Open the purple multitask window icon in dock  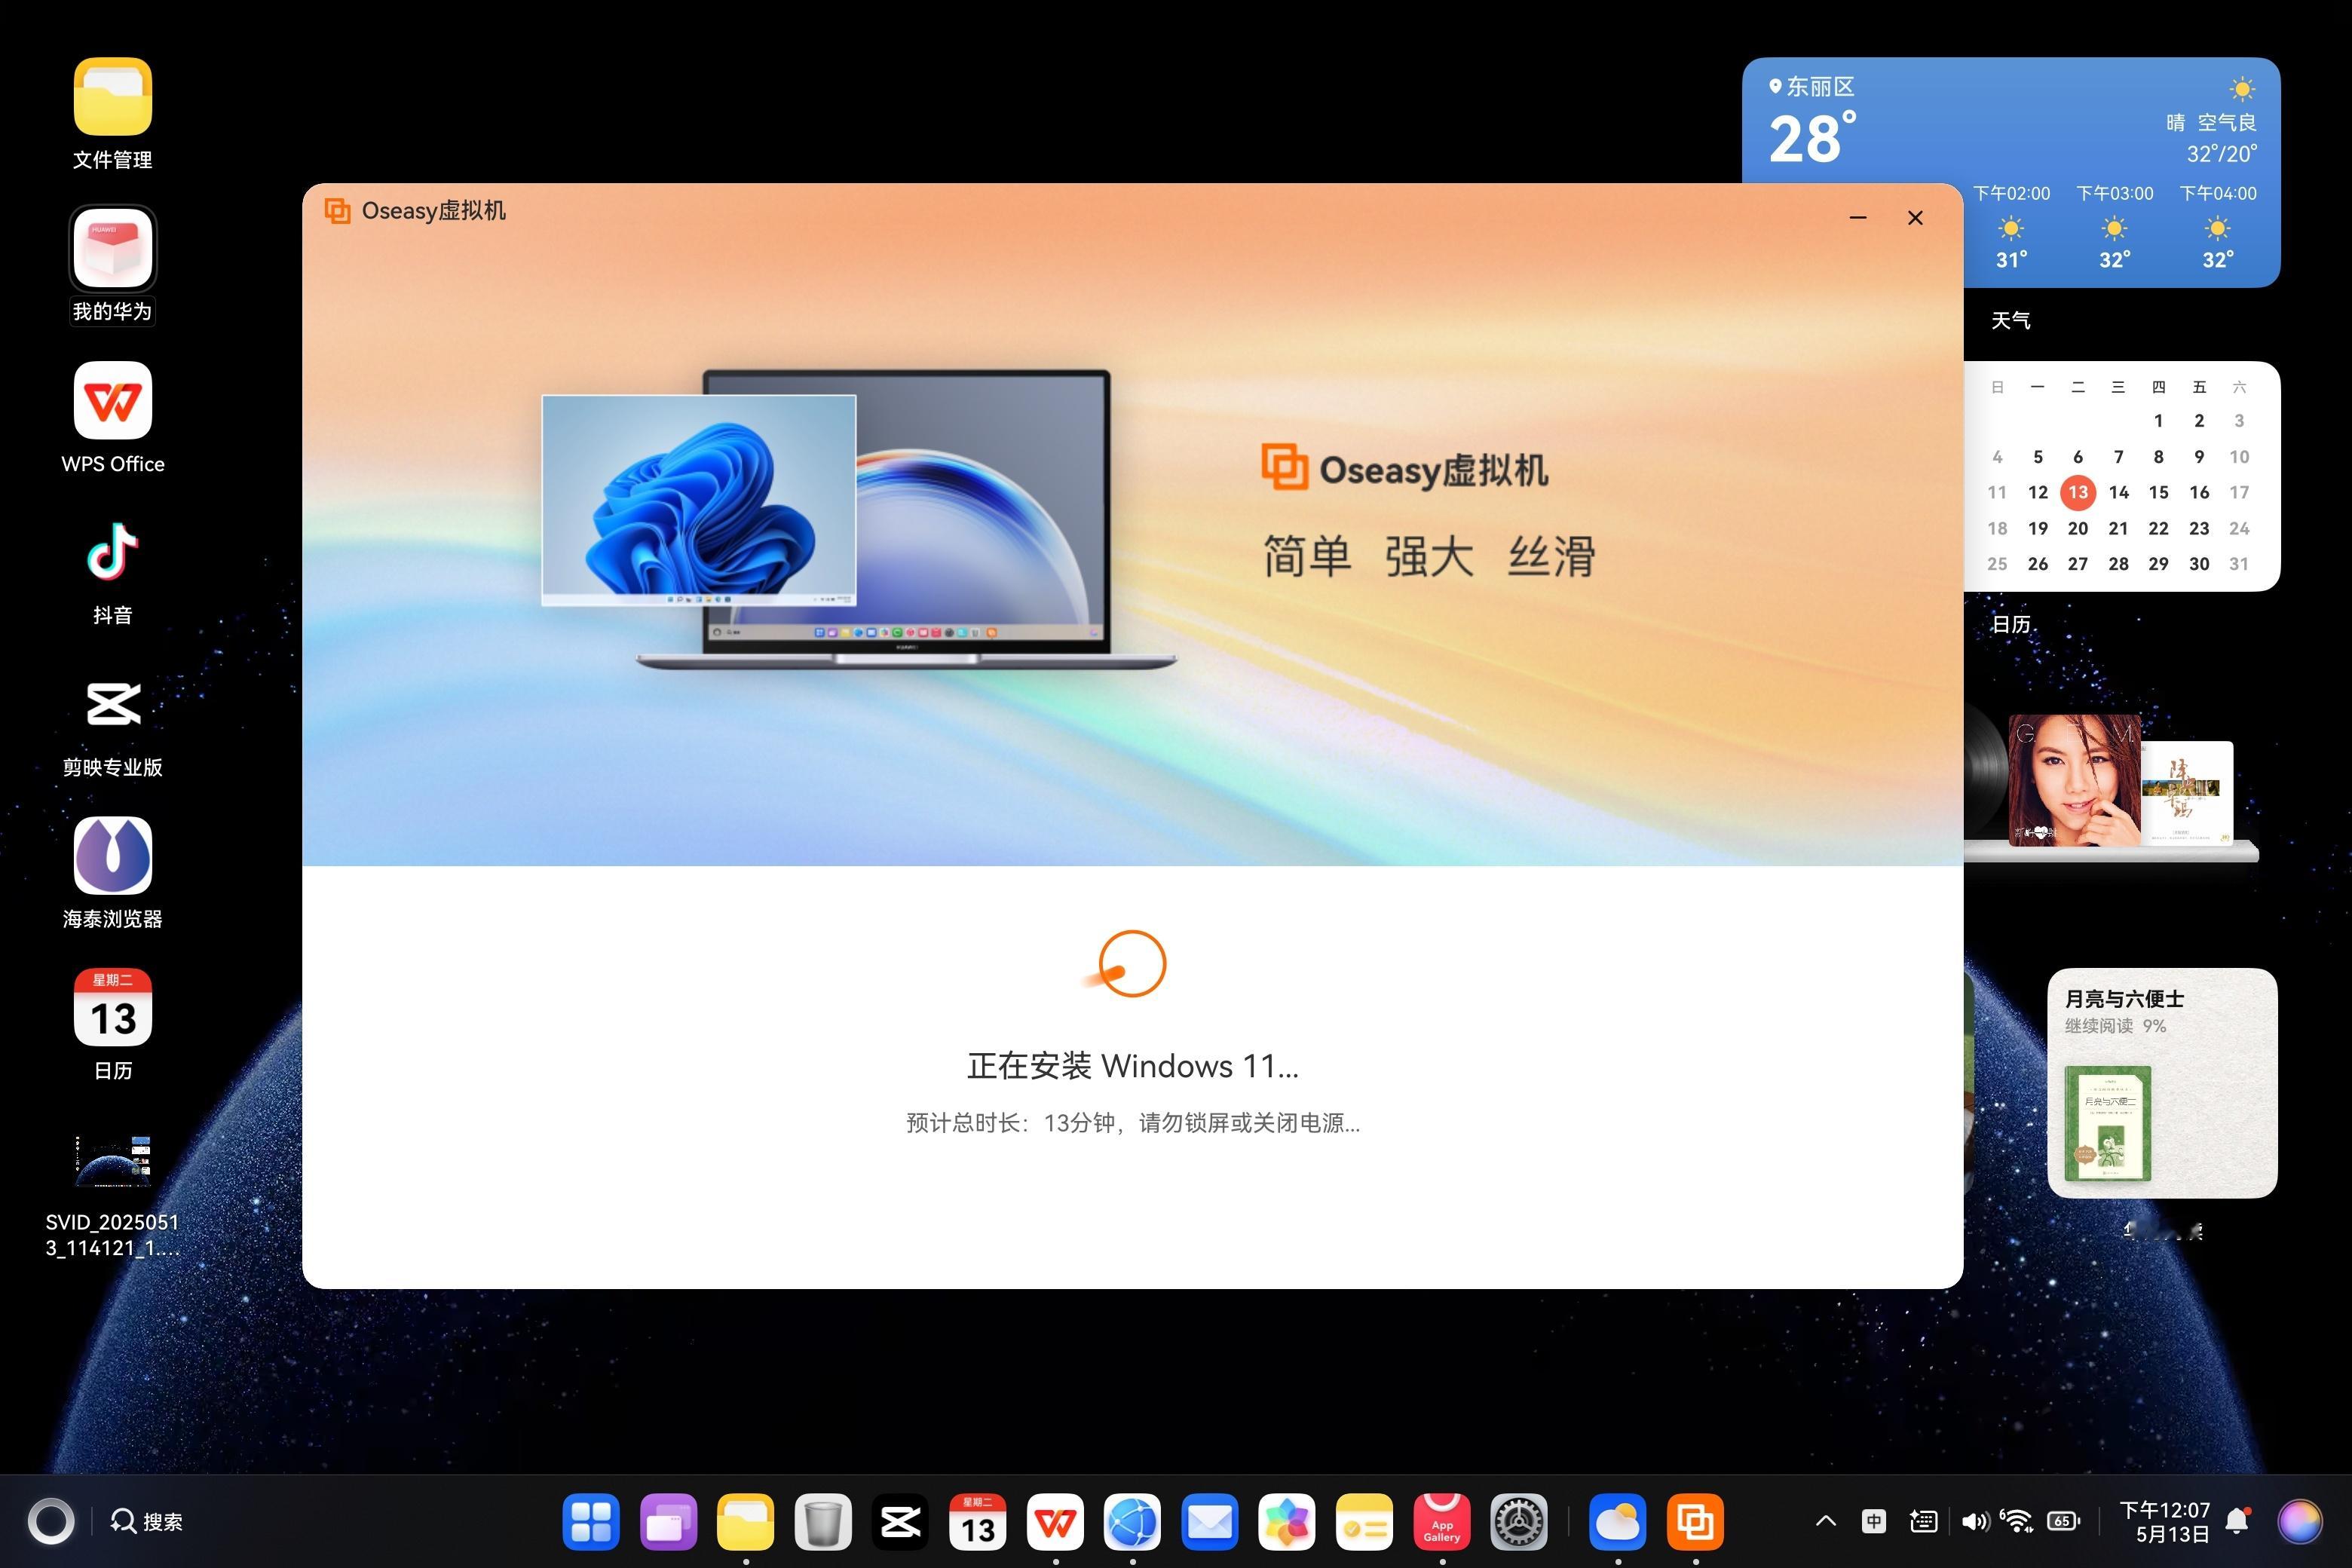(x=668, y=1522)
